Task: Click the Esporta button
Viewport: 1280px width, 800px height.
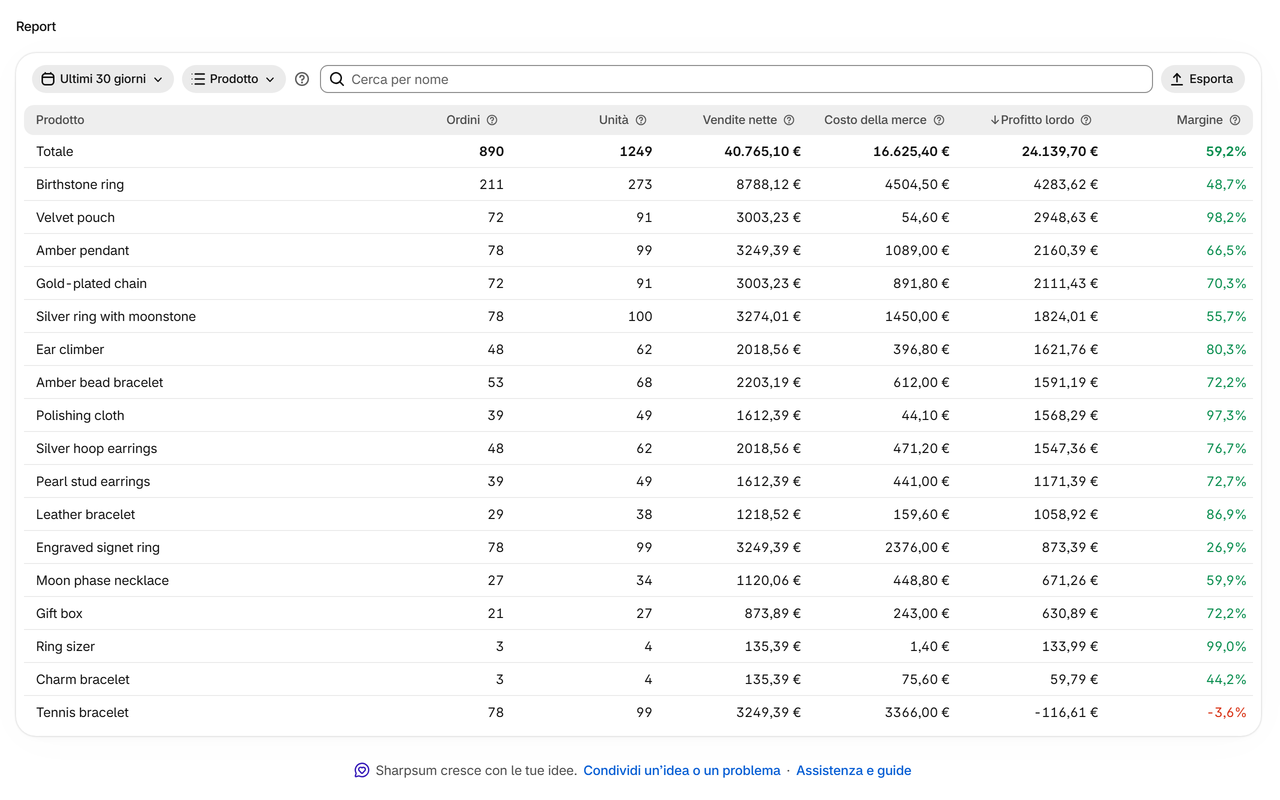Action: pos(1203,79)
